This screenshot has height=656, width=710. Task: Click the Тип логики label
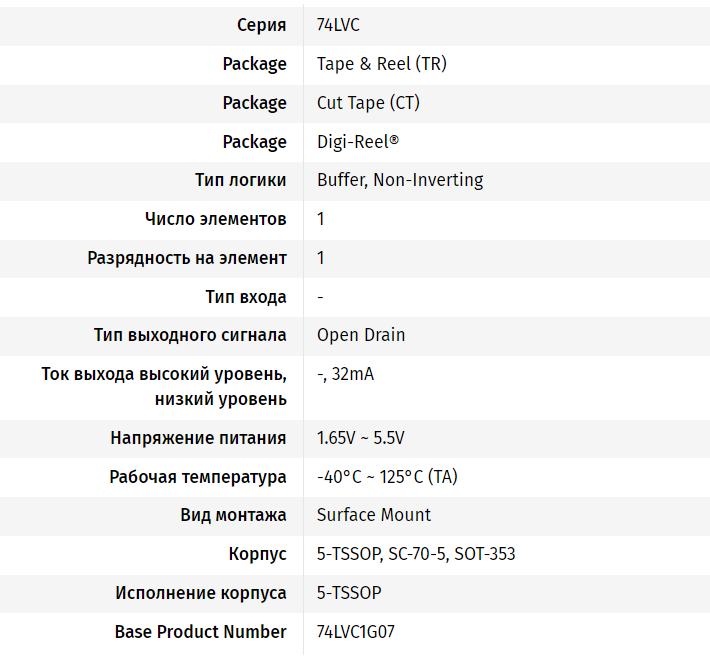[x=241, y=180]
